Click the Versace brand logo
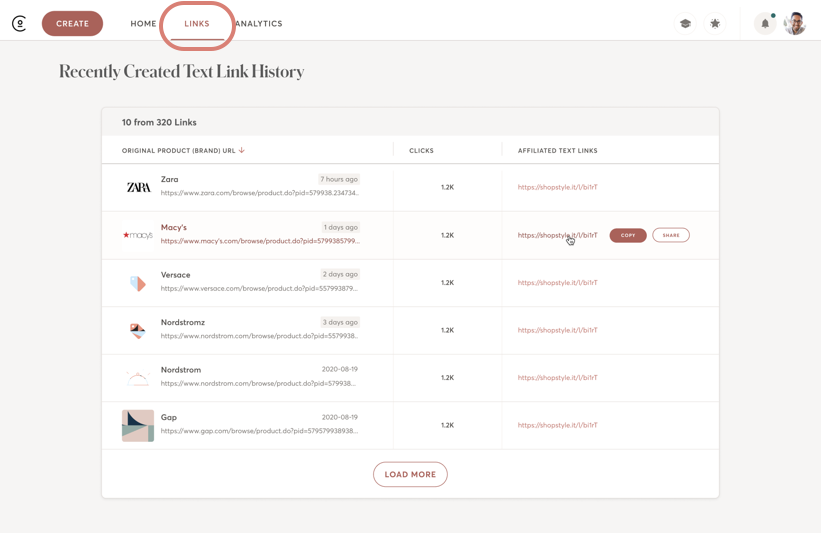The image size is (821, 533). [138, 283]
